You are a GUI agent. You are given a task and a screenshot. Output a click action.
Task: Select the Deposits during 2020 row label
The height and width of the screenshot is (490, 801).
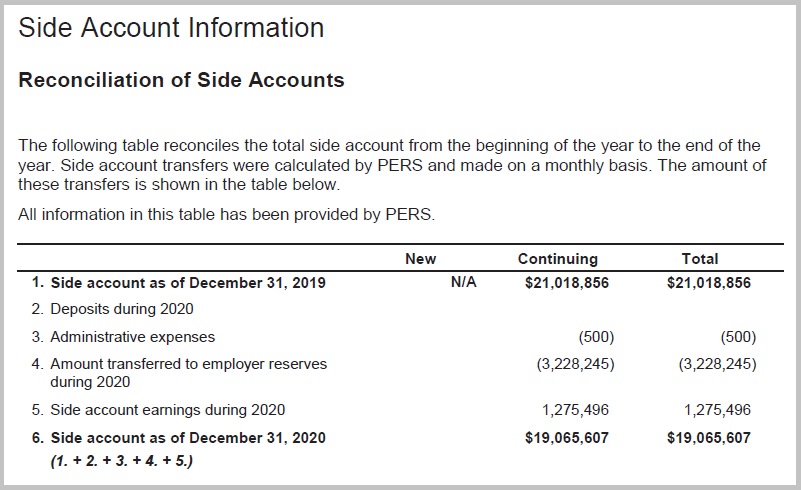click(121, 309)
